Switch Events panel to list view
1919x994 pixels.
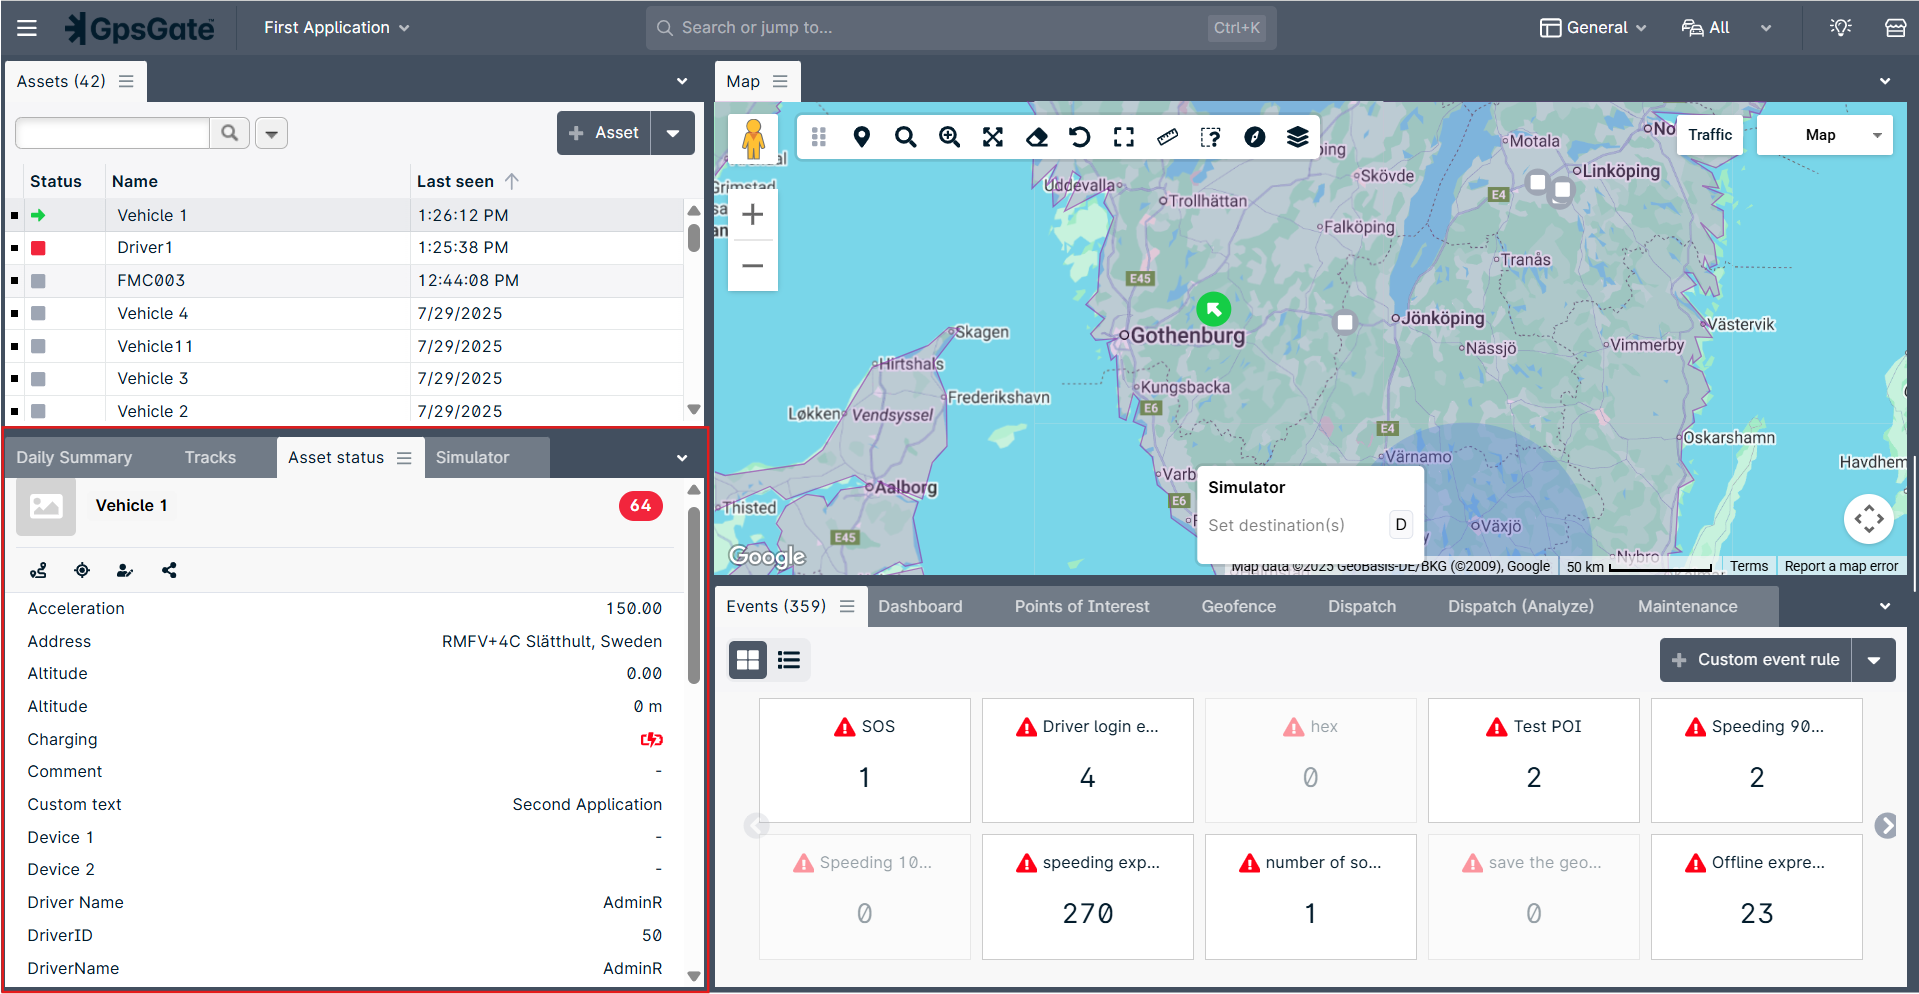pyautogui.click(x=789, y=660)
